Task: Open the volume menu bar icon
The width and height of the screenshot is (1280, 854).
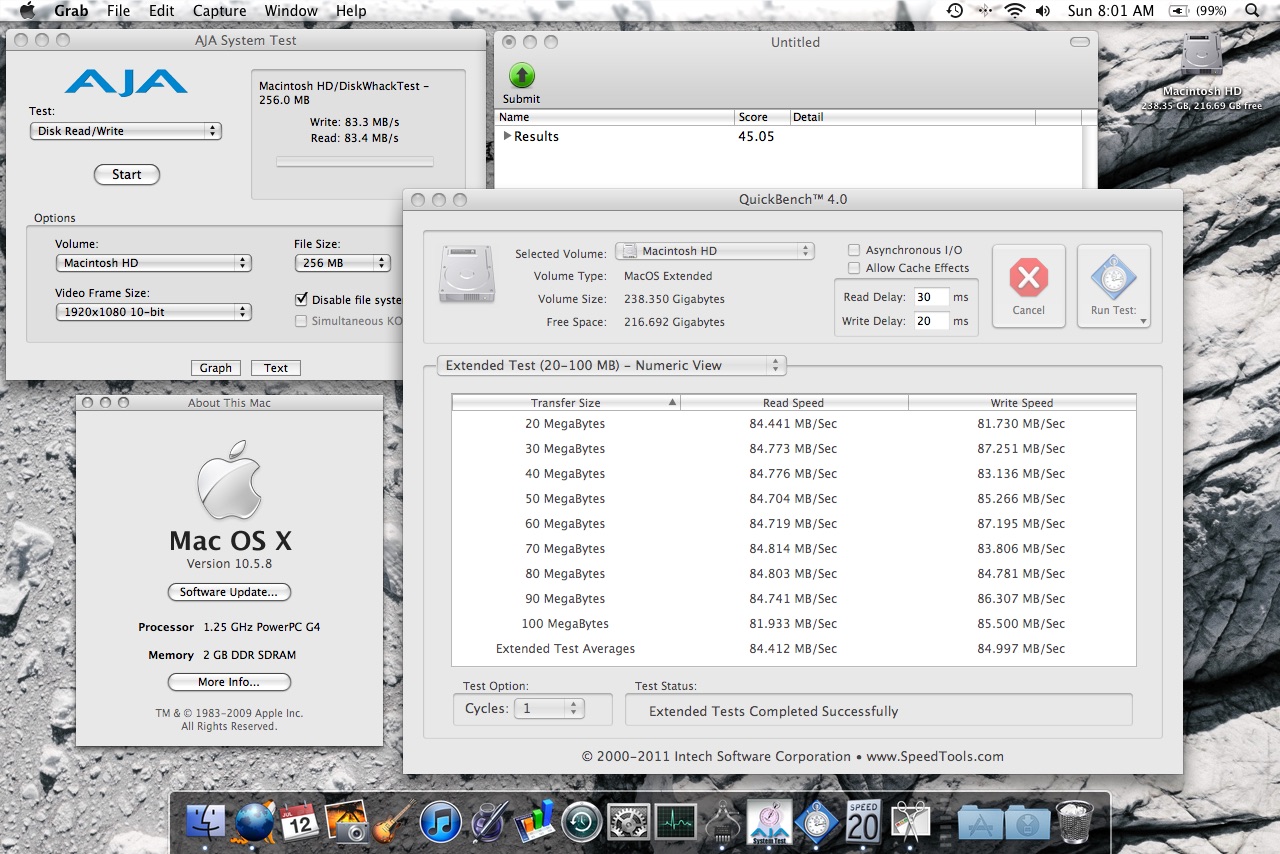Action: (1043, 11)
